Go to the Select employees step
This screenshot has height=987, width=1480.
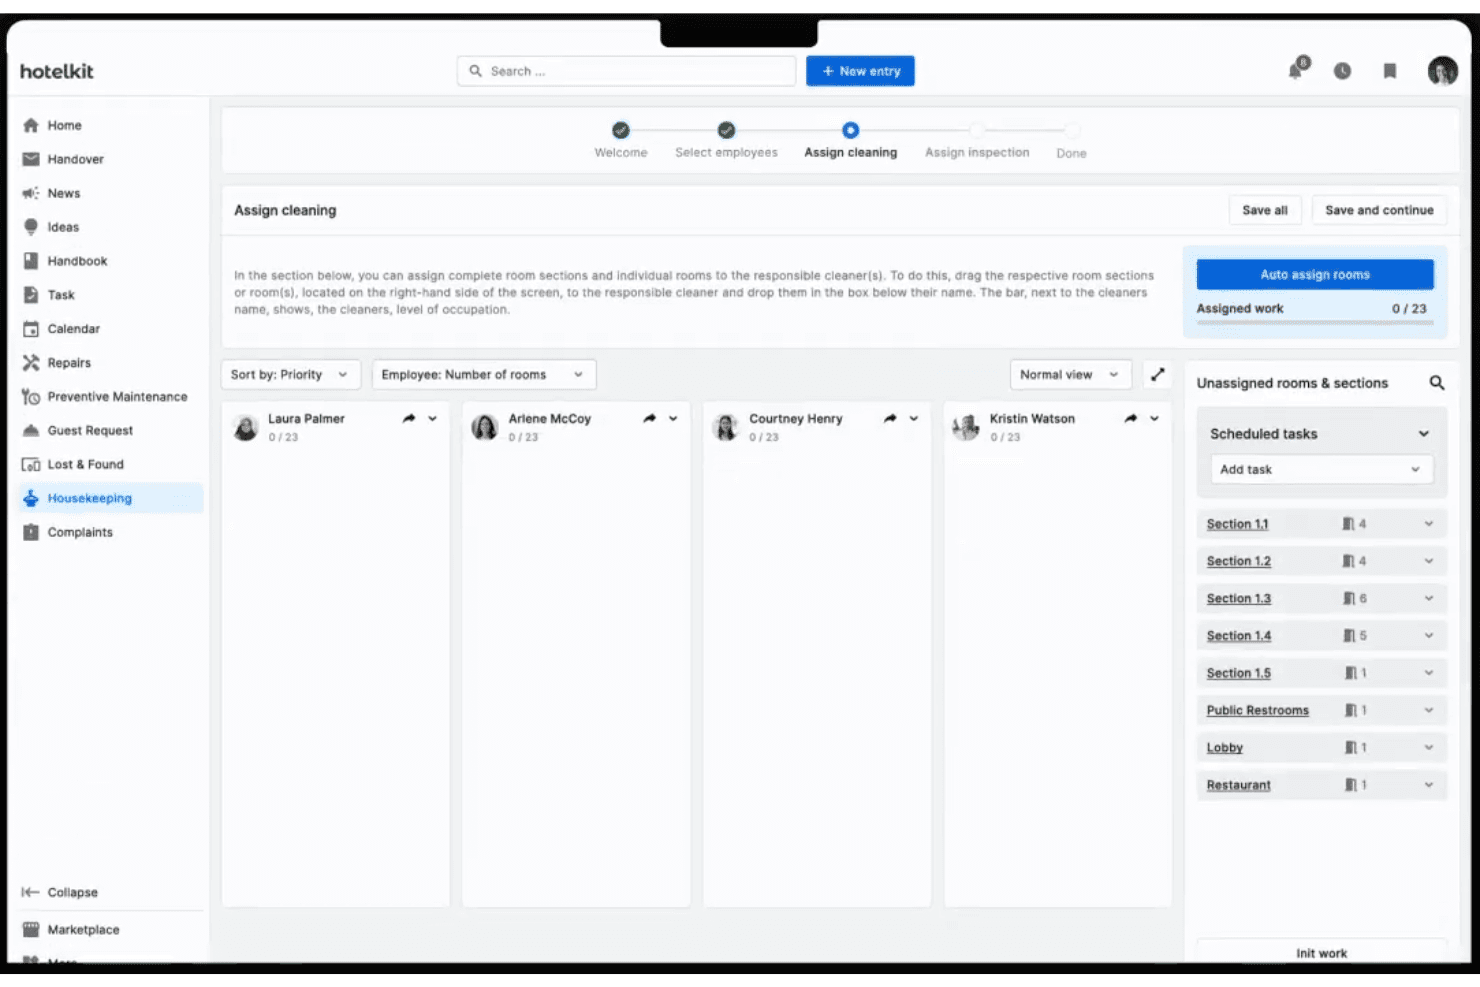[x=726, y=140]
